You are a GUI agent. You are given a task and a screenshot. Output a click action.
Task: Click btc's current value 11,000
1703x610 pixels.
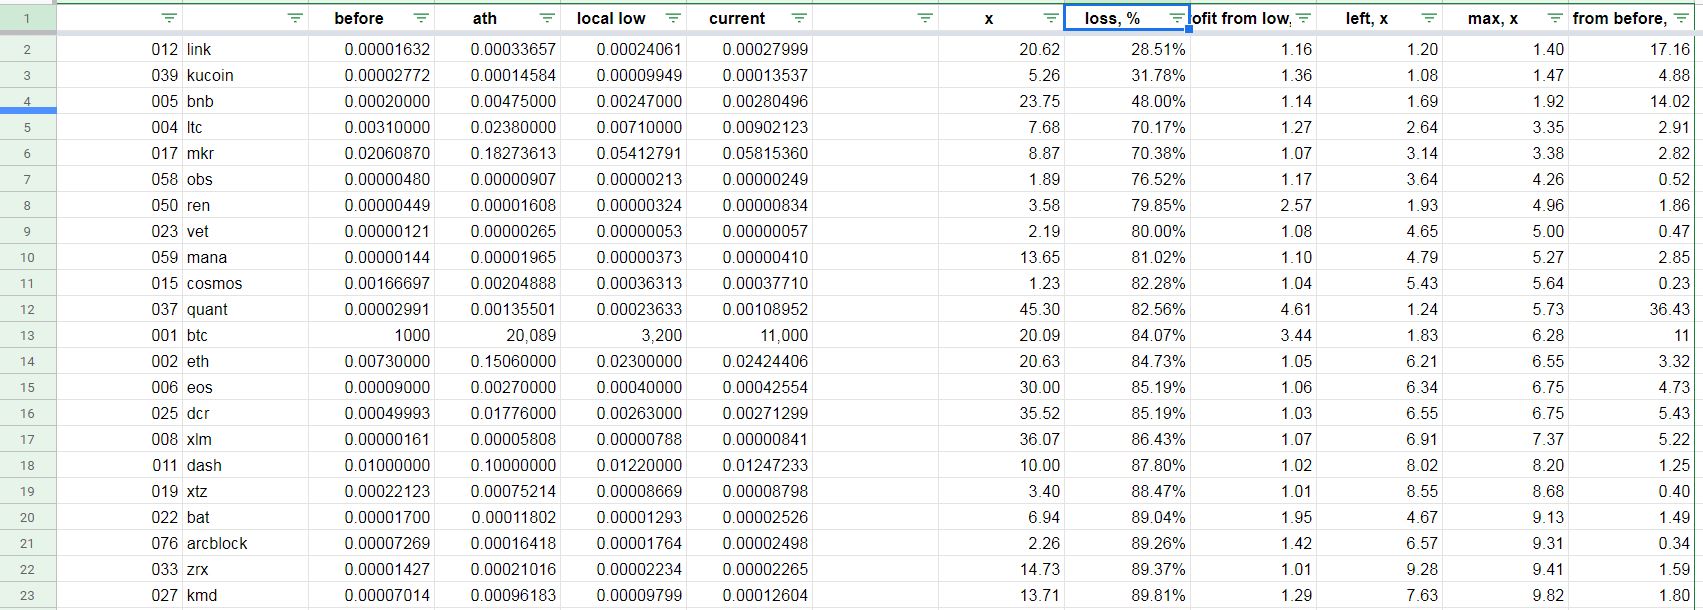coord(749,335)
